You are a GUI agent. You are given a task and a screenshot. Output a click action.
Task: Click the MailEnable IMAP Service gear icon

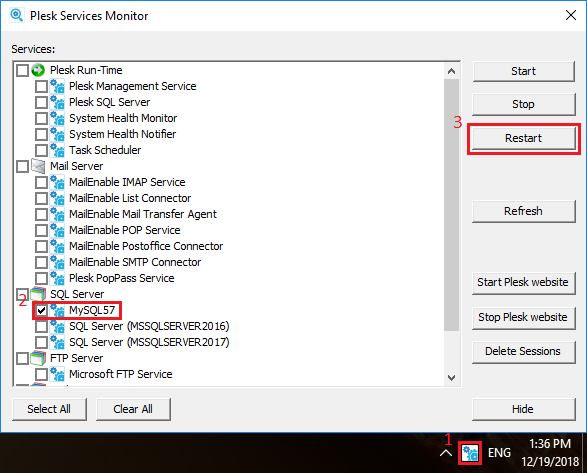pos(57,182)
